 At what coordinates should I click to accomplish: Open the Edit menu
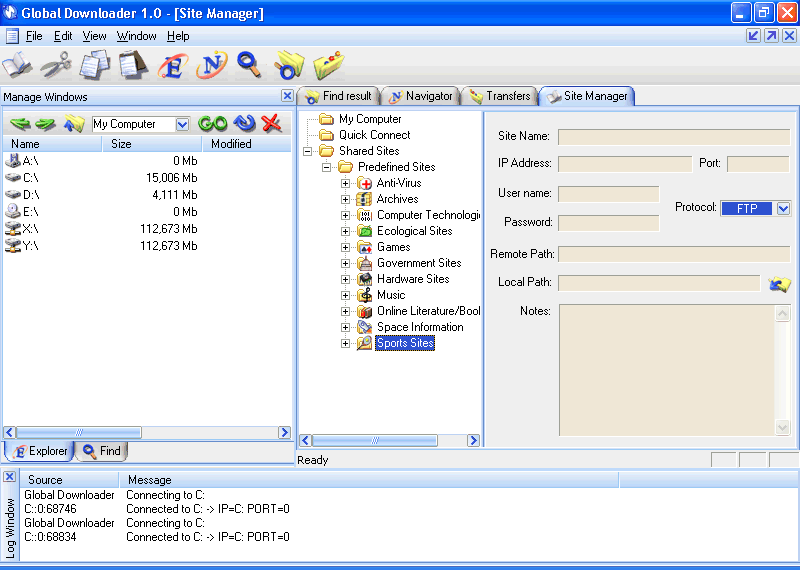(x=63, y=36)
